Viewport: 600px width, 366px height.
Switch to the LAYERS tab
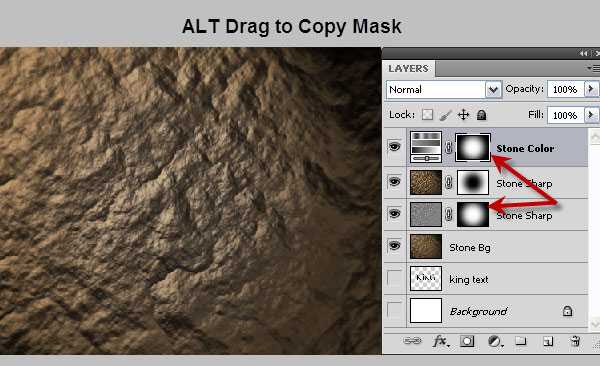tap(408, 69)
